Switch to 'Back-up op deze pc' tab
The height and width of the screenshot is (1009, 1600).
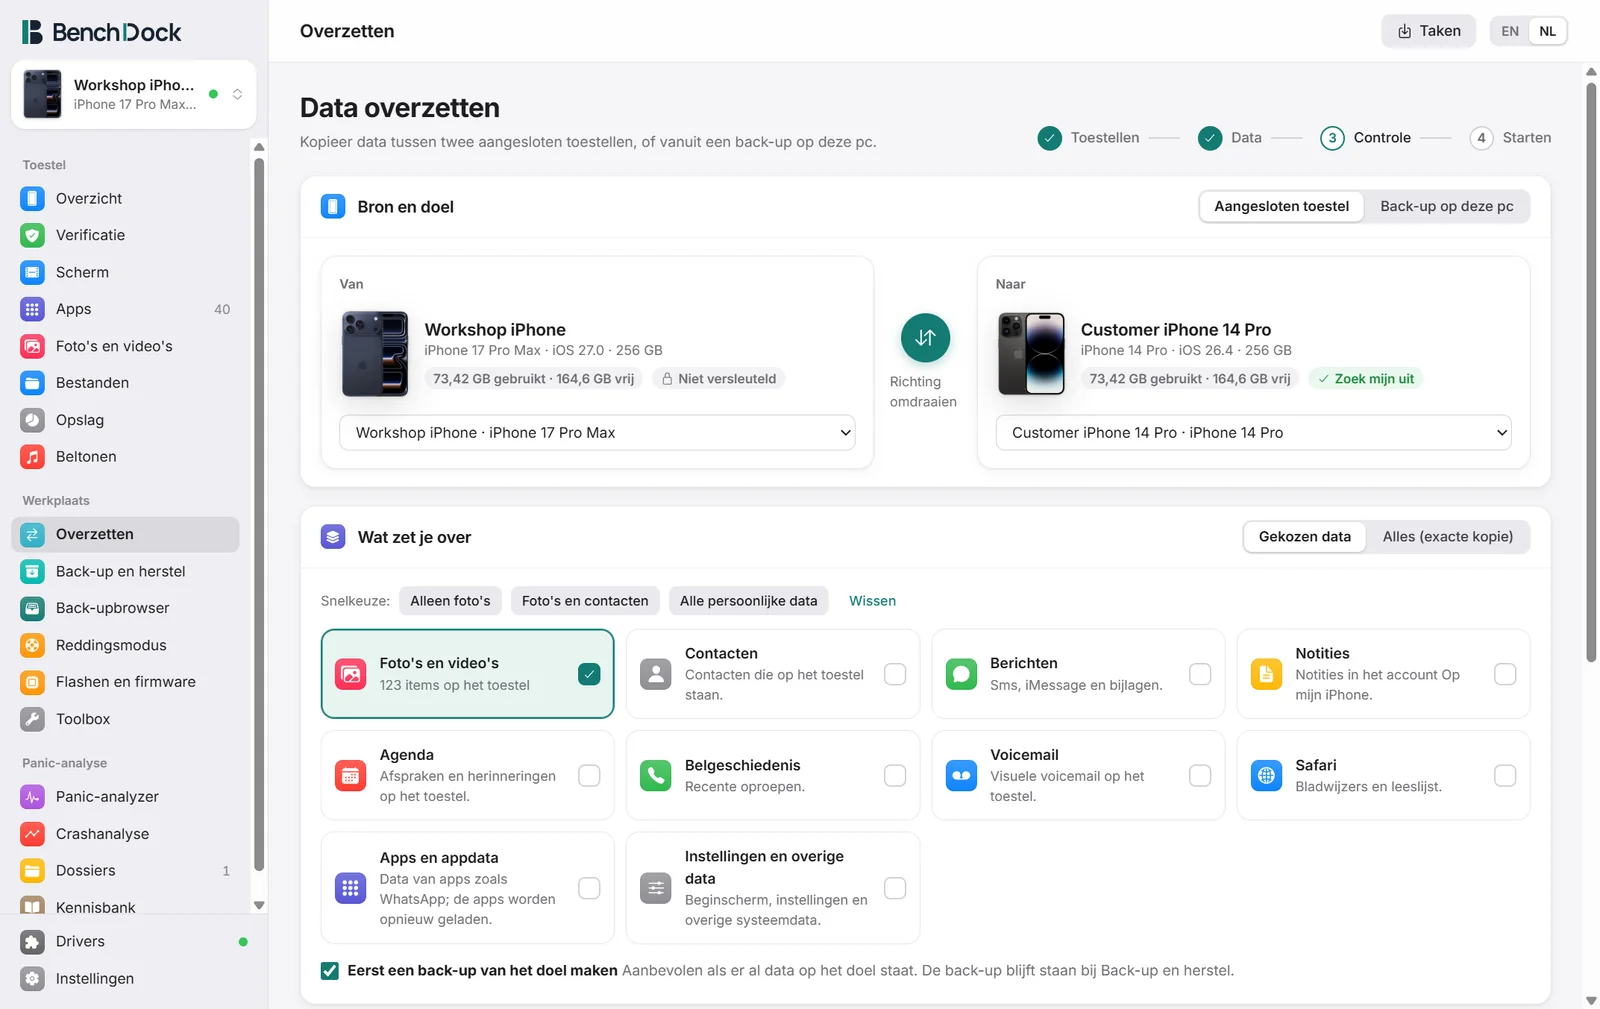[x=1447, y=206]
